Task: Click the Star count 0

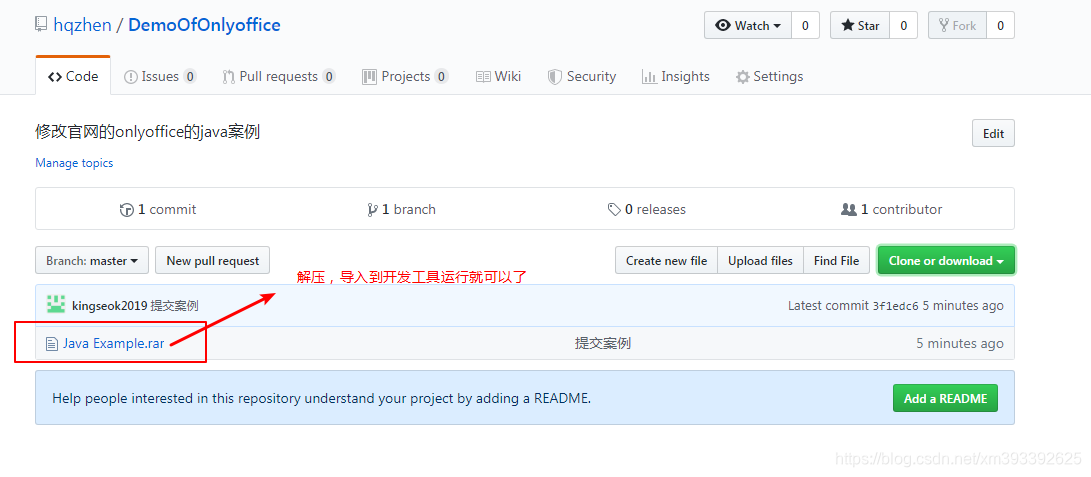Action: tap(904, 26)
